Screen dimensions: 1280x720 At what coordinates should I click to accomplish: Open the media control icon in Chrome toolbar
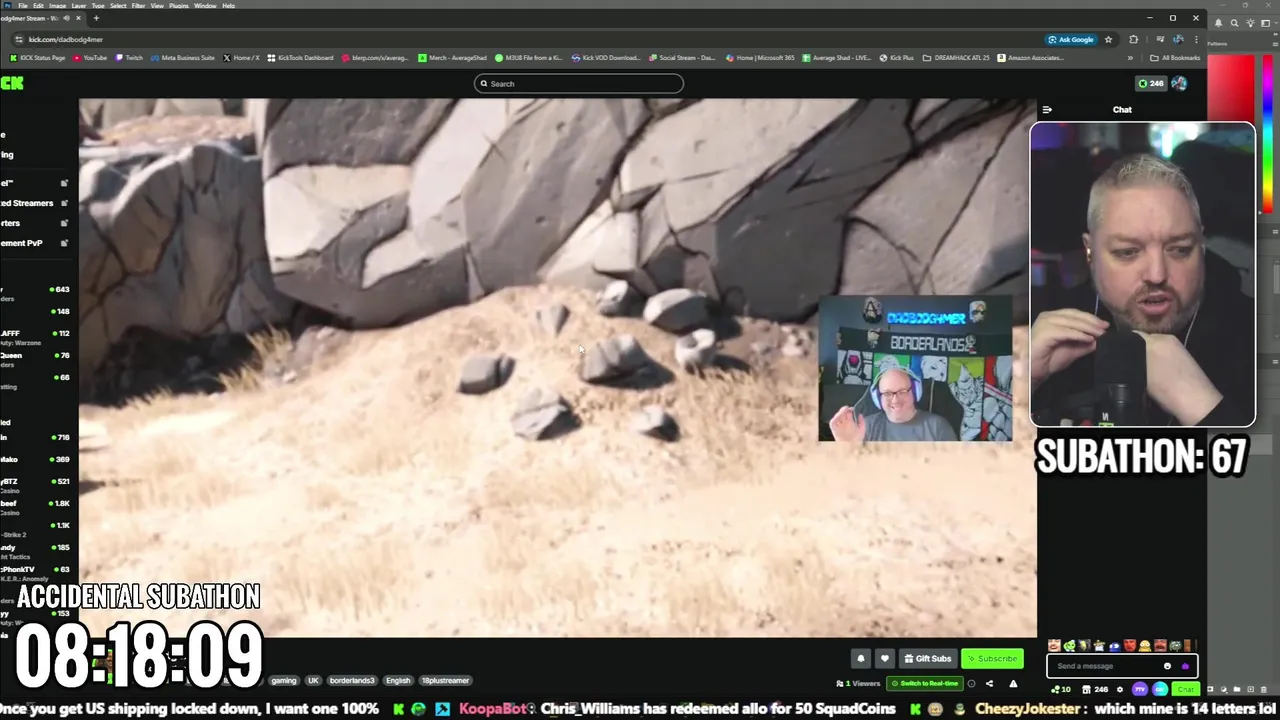click(1159, 39)
